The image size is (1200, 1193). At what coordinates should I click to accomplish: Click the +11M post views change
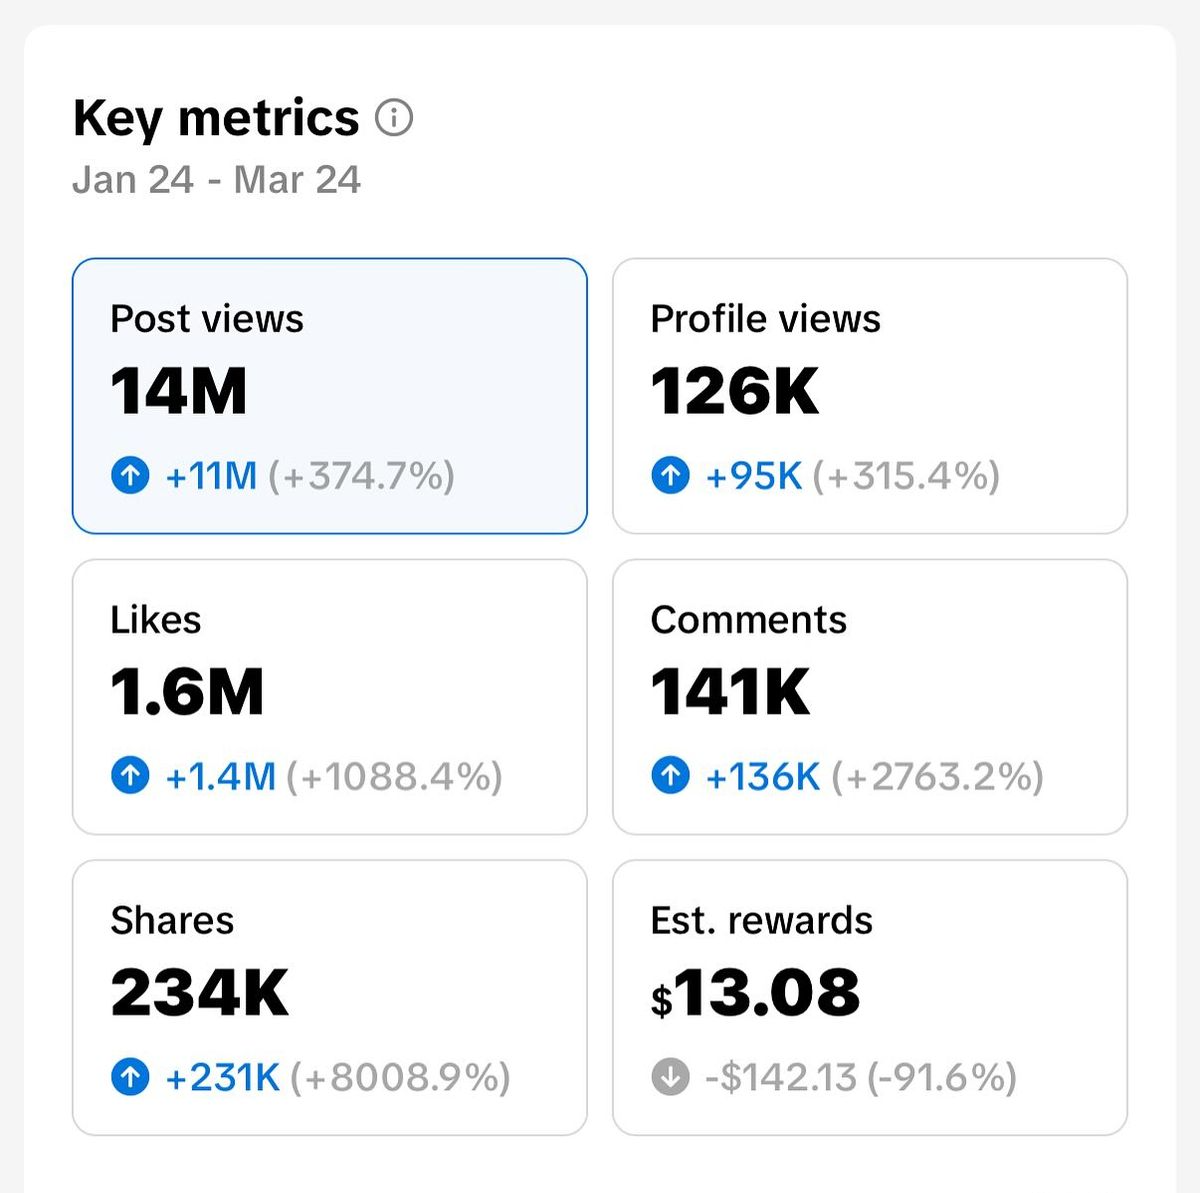[x=211, y=476]
